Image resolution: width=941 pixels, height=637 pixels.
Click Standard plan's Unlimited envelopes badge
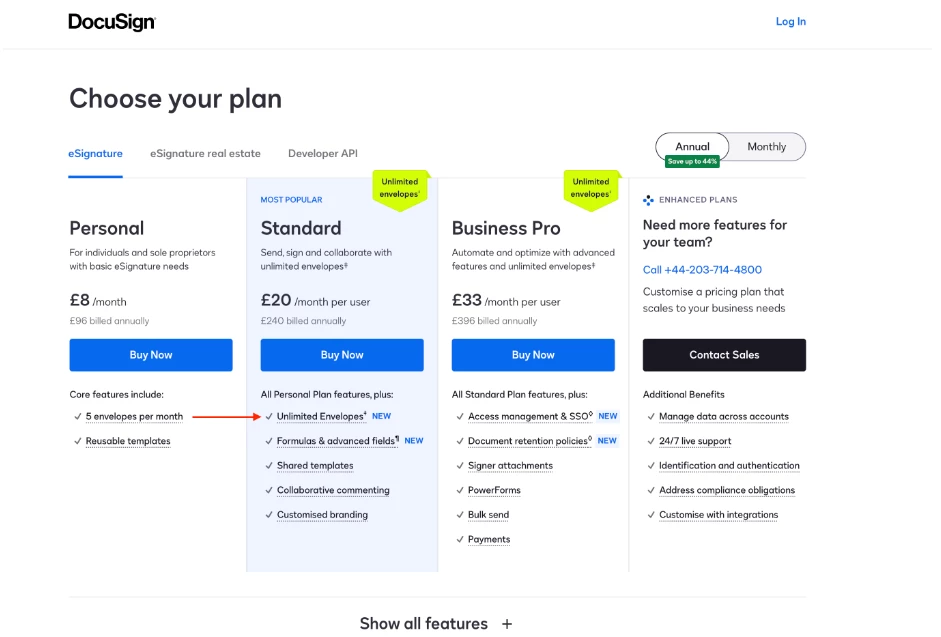(400, 190)
